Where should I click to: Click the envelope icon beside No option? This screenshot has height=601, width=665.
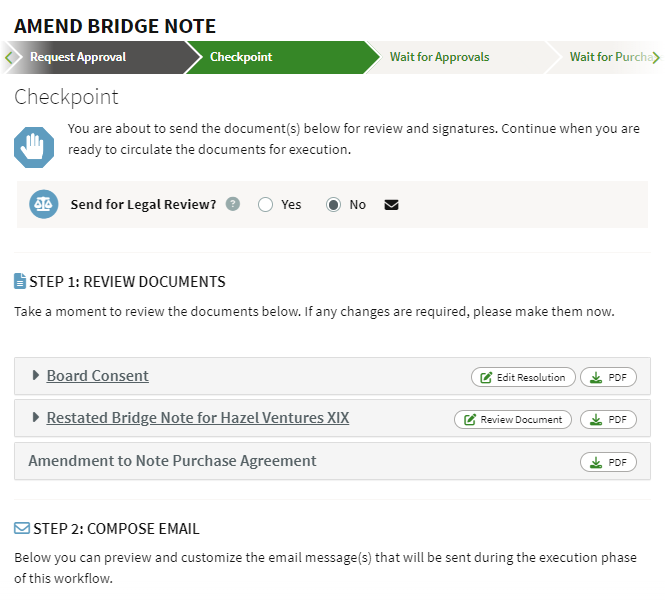pyautogui.click(x=391, y=205)
